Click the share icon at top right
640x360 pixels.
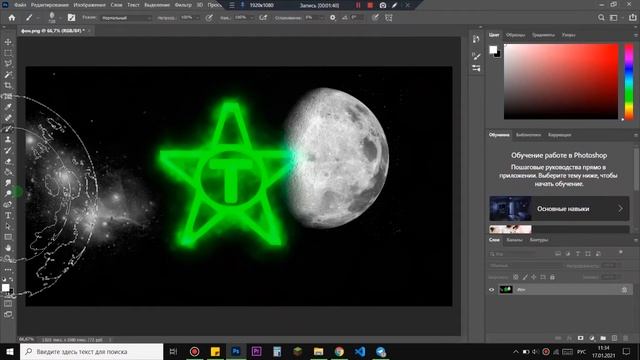click(x=633, y=18)
